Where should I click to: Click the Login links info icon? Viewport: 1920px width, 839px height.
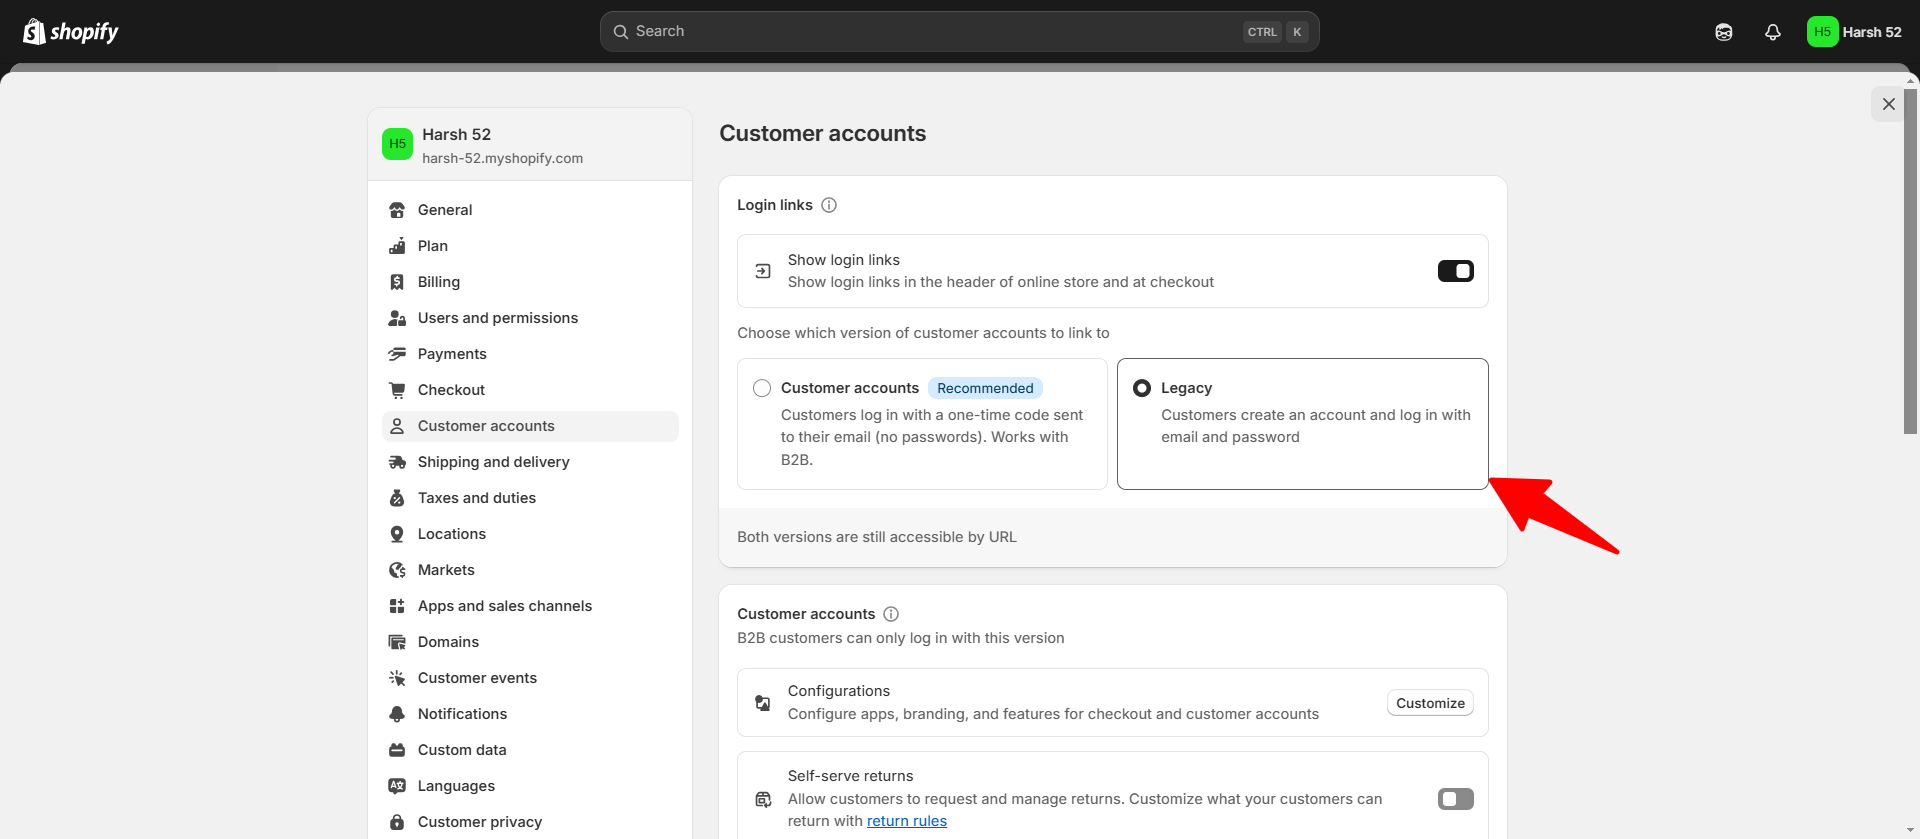coord(829,205)
